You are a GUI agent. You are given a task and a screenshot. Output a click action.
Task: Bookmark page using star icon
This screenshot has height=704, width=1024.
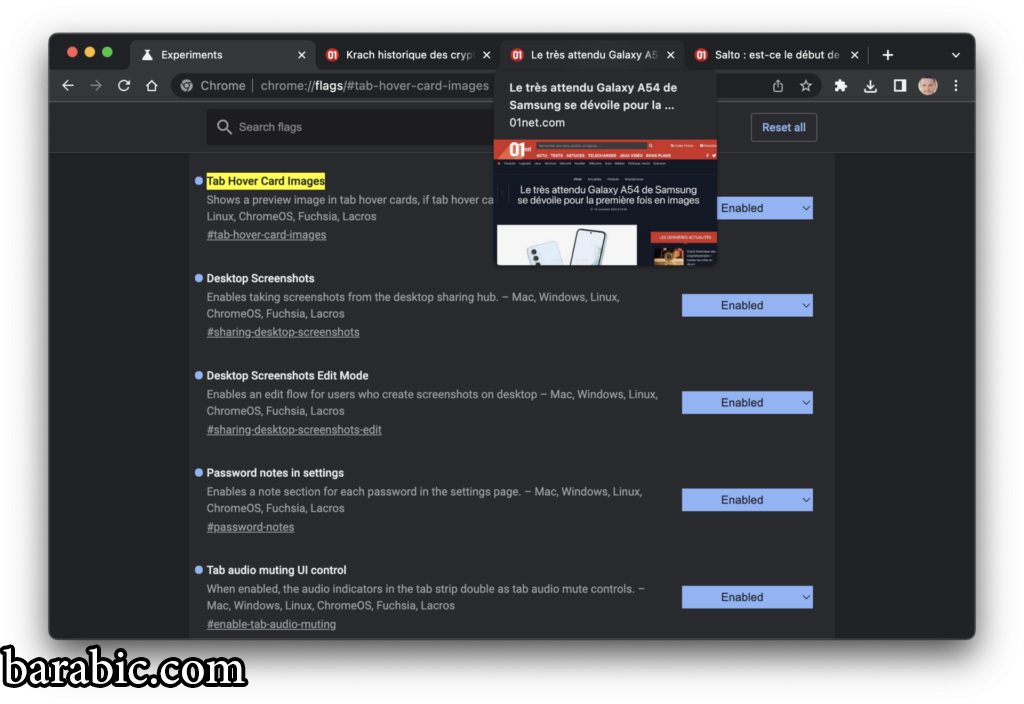click(x=806, y=86)
